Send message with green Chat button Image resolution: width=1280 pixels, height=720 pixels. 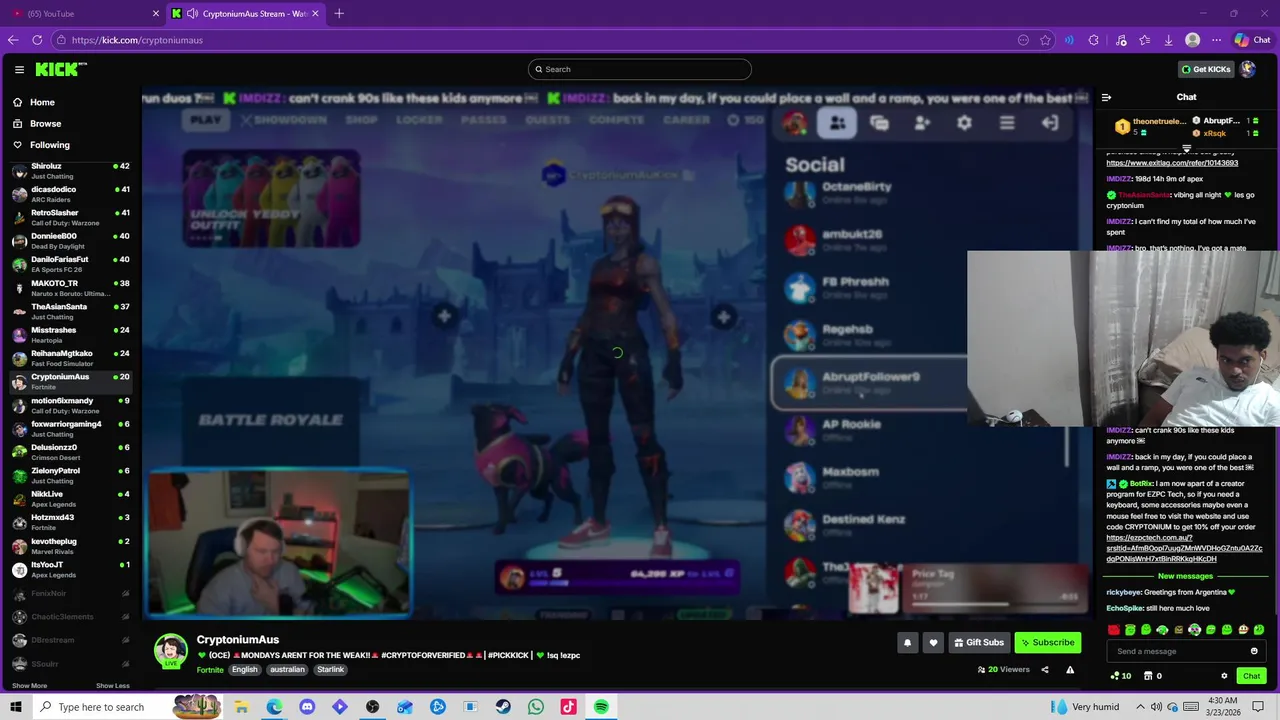point(1251,676)
